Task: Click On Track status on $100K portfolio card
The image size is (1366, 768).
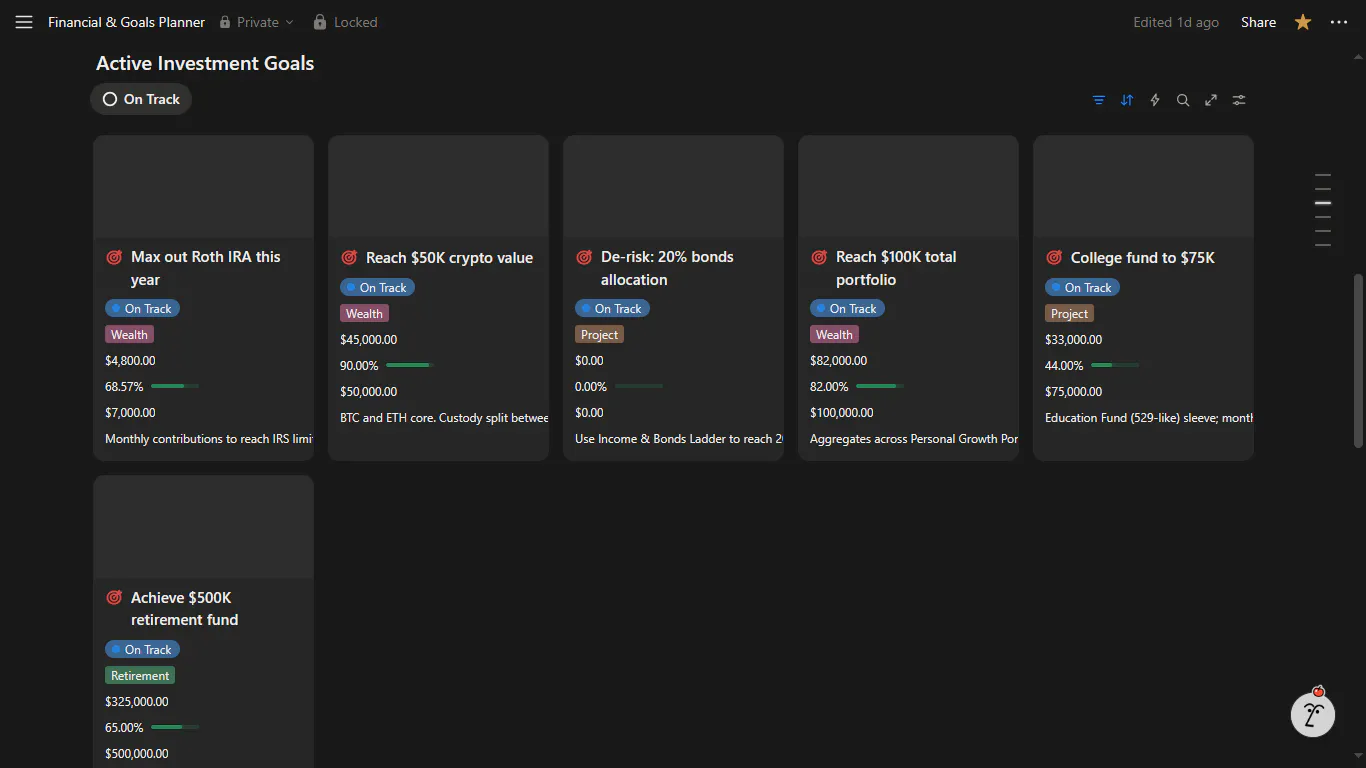Action: click(847, 309)
